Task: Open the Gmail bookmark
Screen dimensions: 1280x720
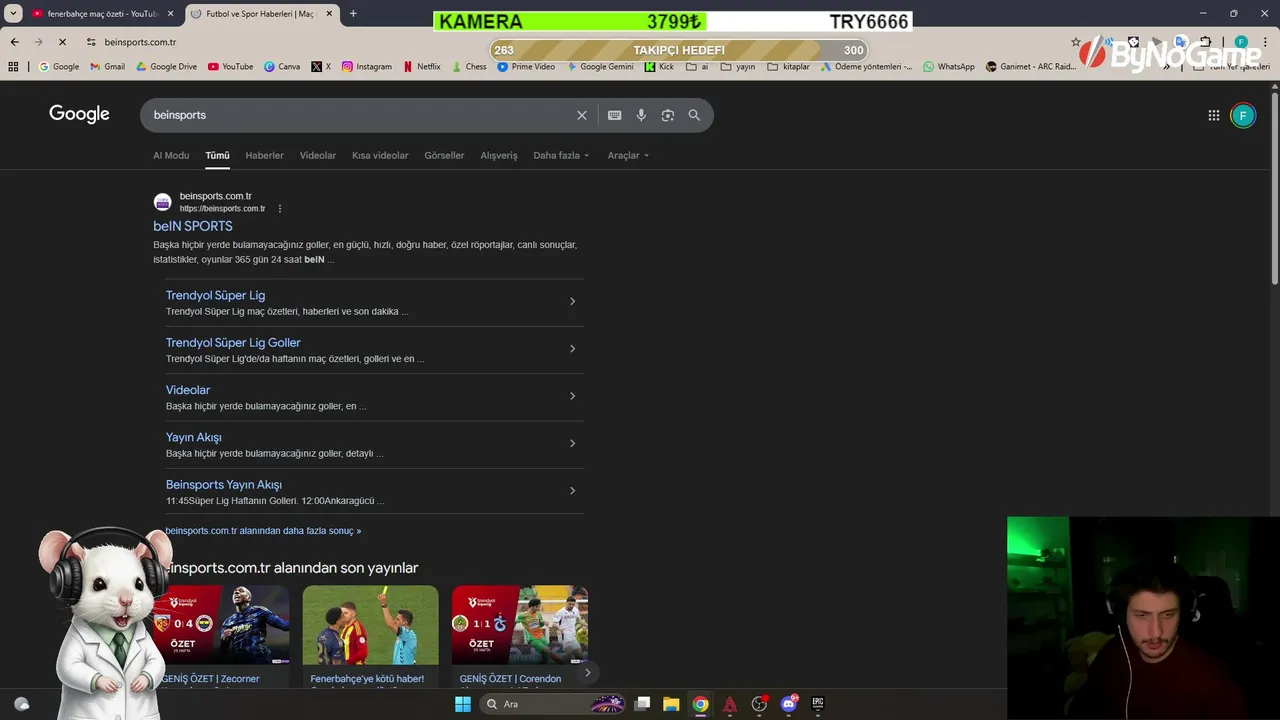Action: point(107,67)
